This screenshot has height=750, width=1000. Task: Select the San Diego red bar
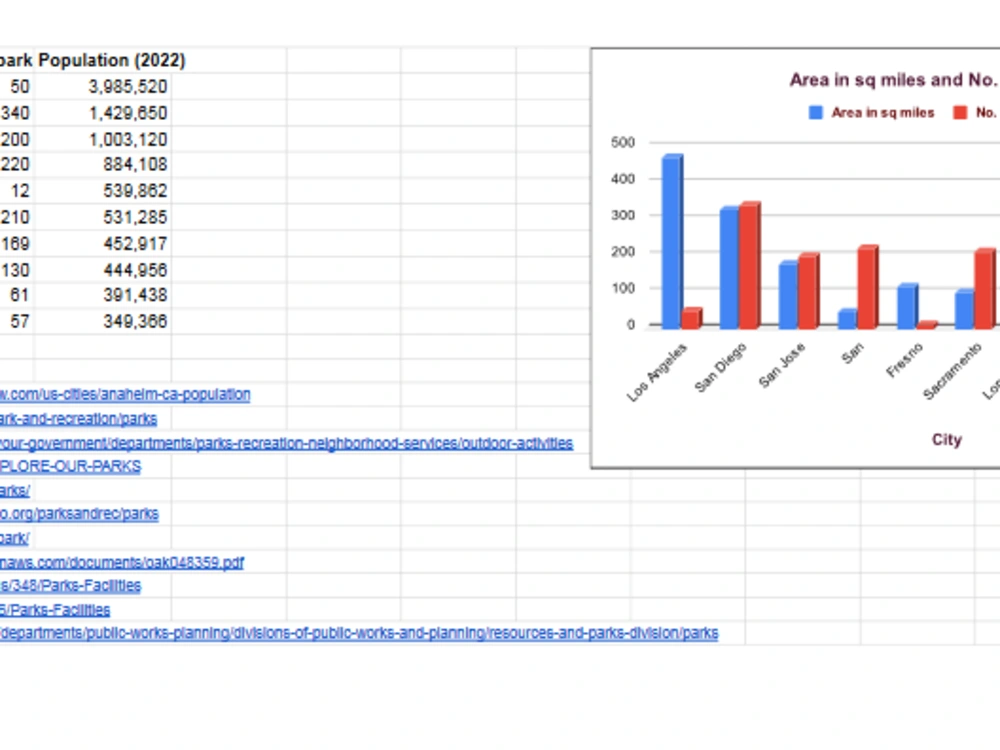point(750,266)
